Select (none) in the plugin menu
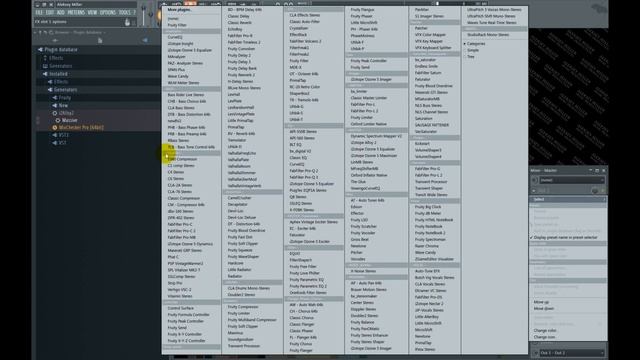Screen dimensions: 640x360 [173, 18]
